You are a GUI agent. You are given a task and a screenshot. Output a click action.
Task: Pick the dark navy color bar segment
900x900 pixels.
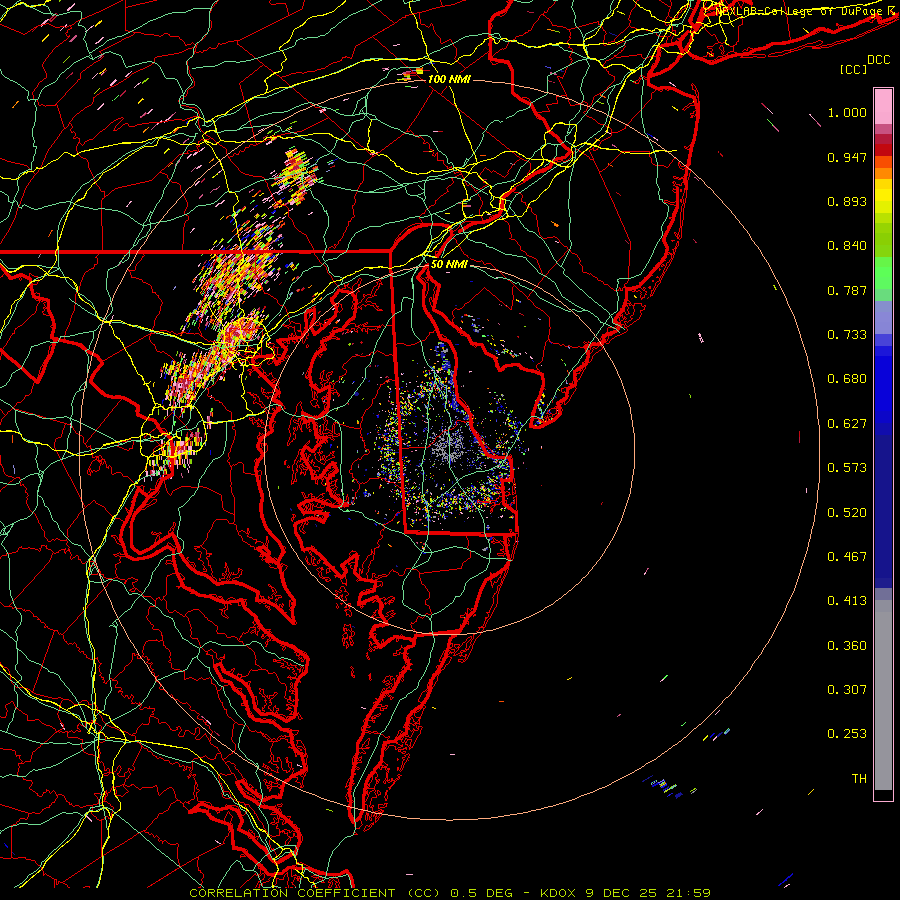[883, 511]
